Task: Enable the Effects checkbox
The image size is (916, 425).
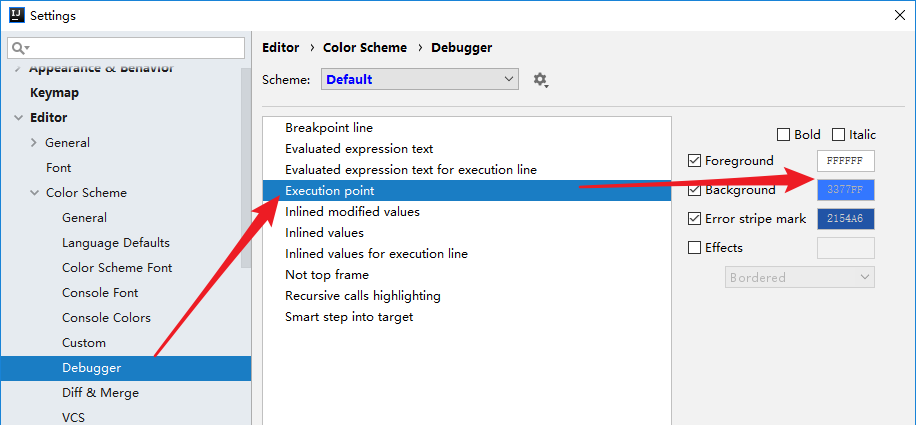Action: click(x=695, y=248)
